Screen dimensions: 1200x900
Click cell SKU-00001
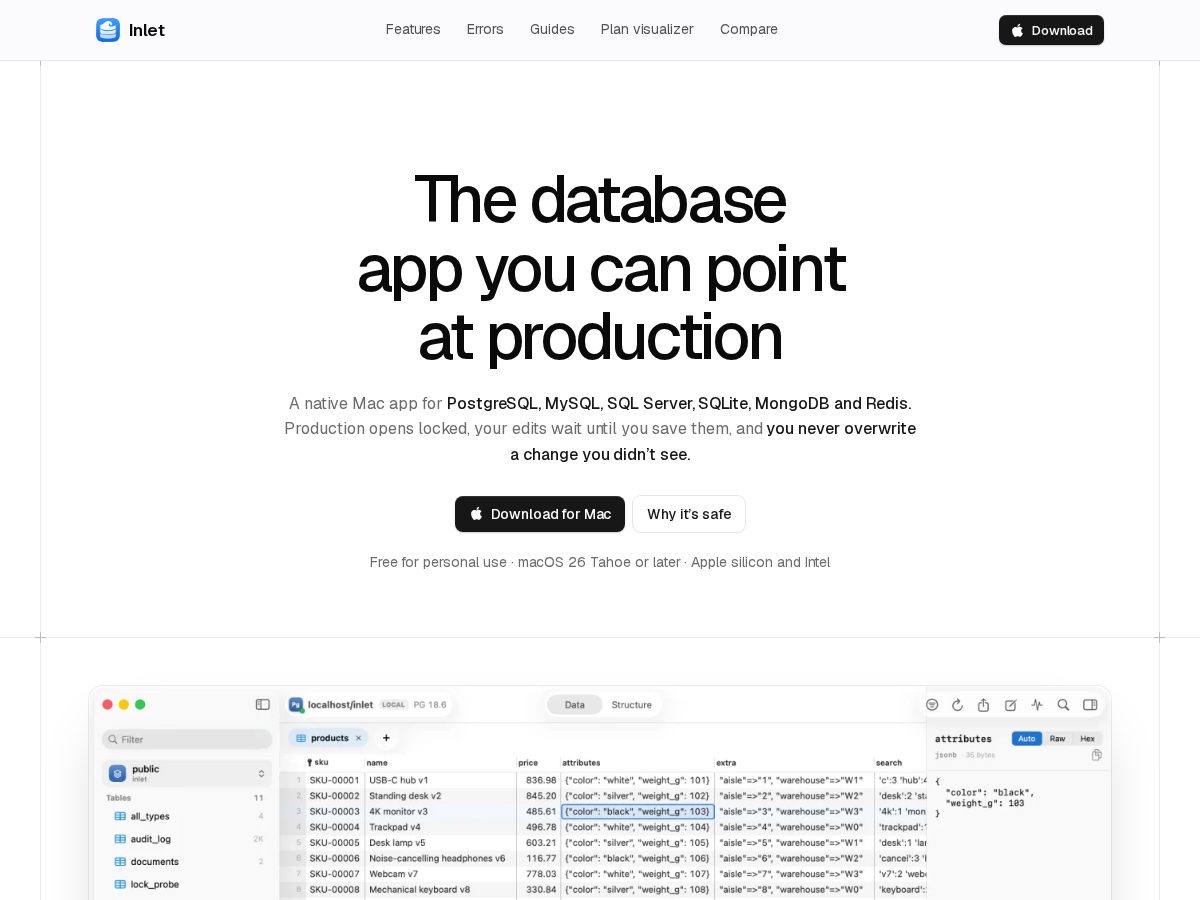point(334,780)
